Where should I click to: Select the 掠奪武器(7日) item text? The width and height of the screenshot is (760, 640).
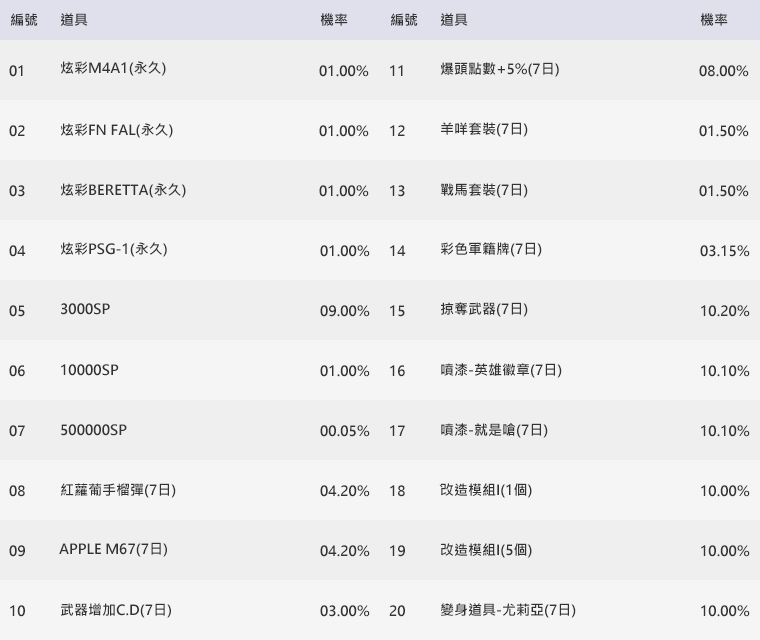tap(484, 310)
